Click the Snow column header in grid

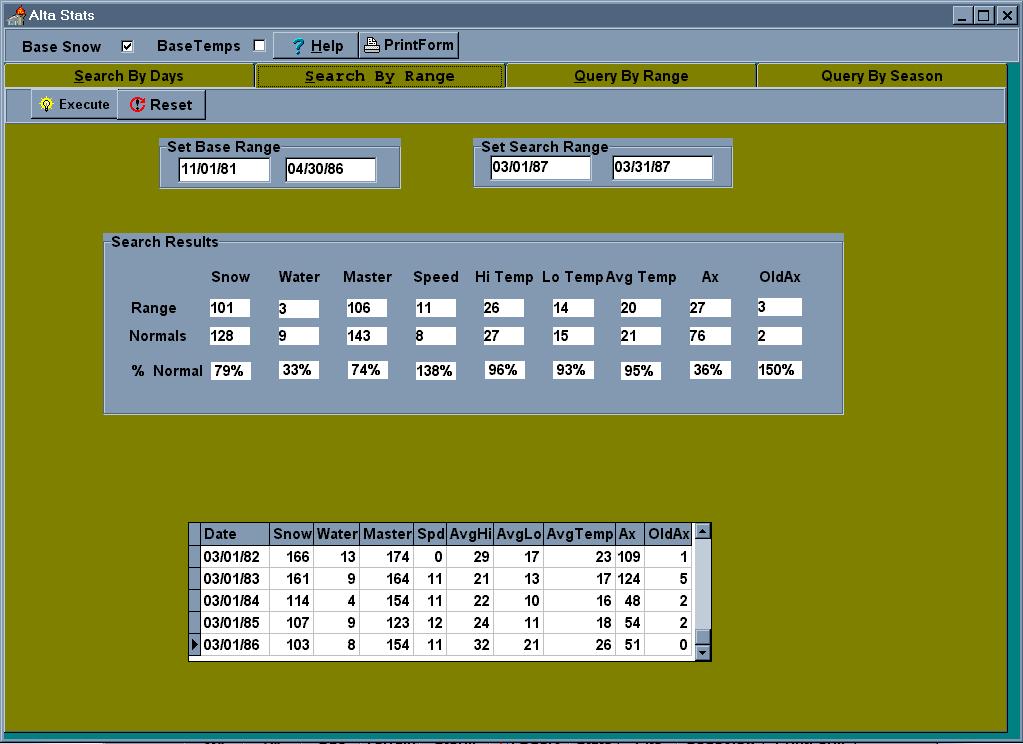coord(292,534)
